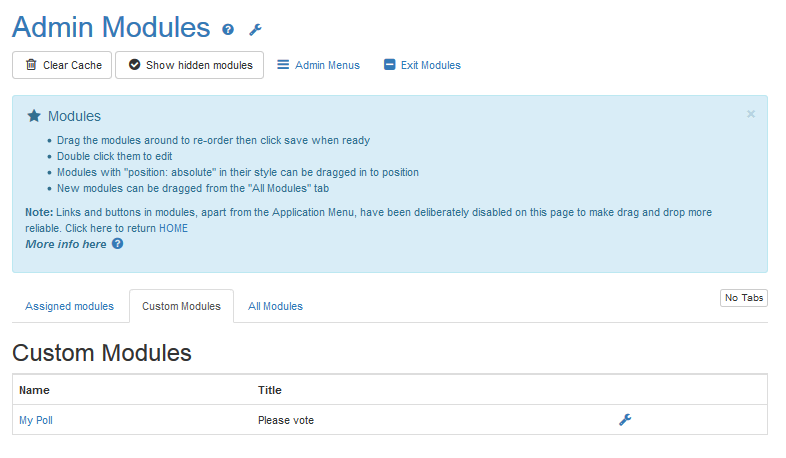Viewport: 786px width, 458px height.
Task: Click the wrench icon next to page title
Action: (255, 30)
